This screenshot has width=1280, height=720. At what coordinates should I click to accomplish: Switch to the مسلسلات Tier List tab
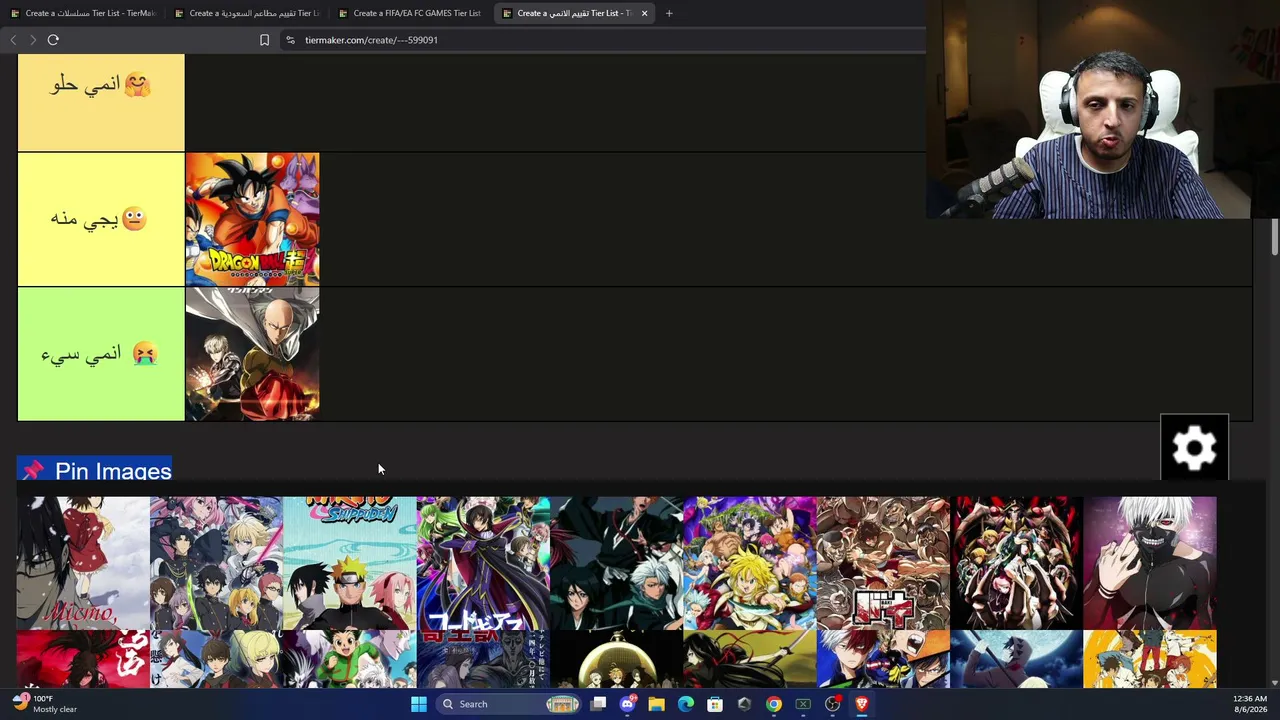tap(82, 13)
